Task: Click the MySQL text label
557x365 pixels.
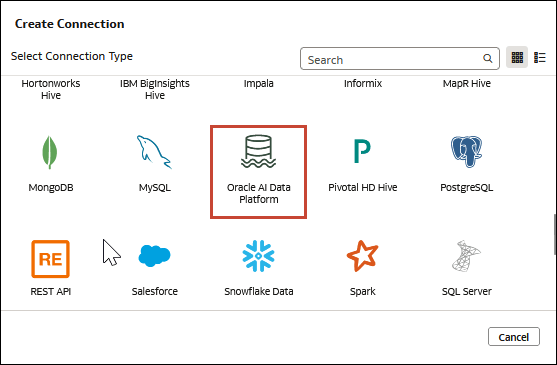Action: (155, 187)
